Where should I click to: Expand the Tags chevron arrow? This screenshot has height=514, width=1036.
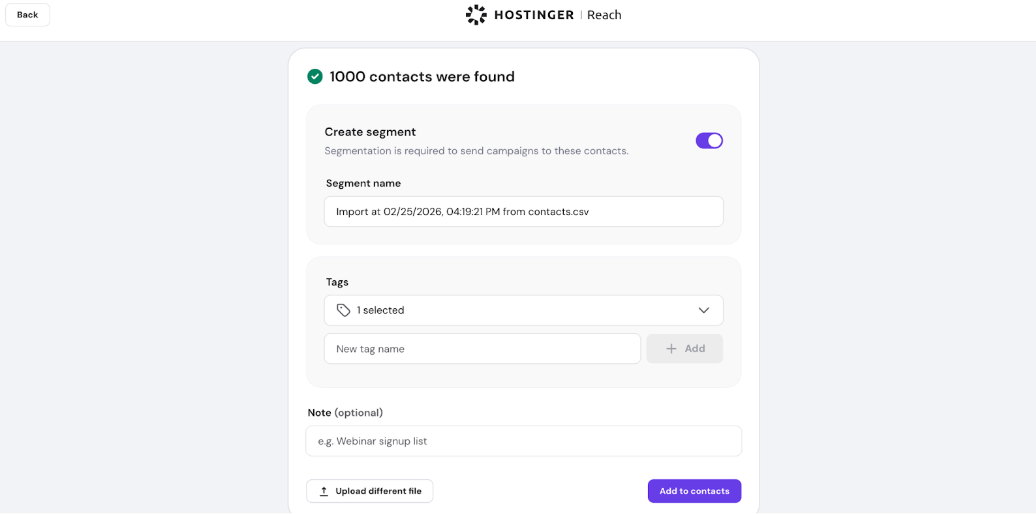pyautogui.click(x=704, y=310)
